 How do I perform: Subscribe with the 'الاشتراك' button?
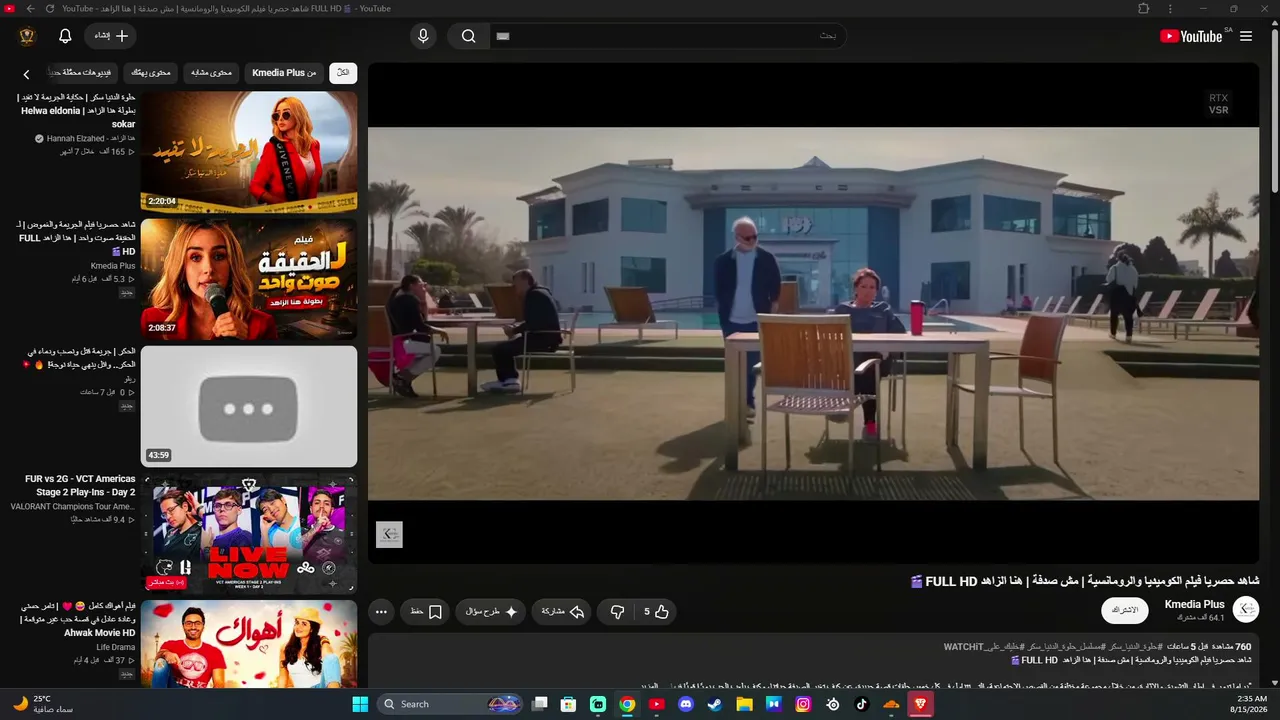[1125, 610]
